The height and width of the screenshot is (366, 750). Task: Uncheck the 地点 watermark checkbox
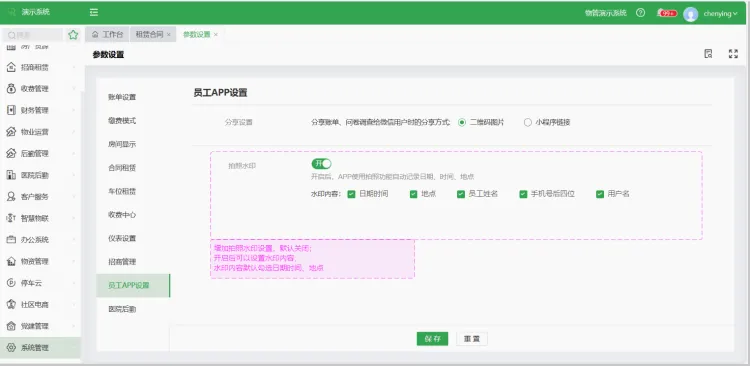coord(414,194)
